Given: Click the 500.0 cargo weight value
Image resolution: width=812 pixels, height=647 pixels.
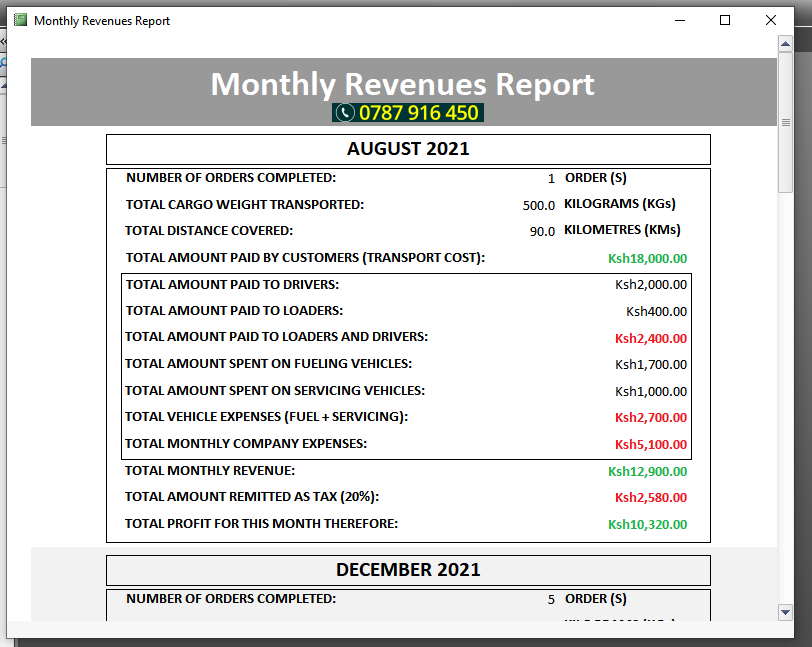Looking at the screenshot, I should [539, 206].
